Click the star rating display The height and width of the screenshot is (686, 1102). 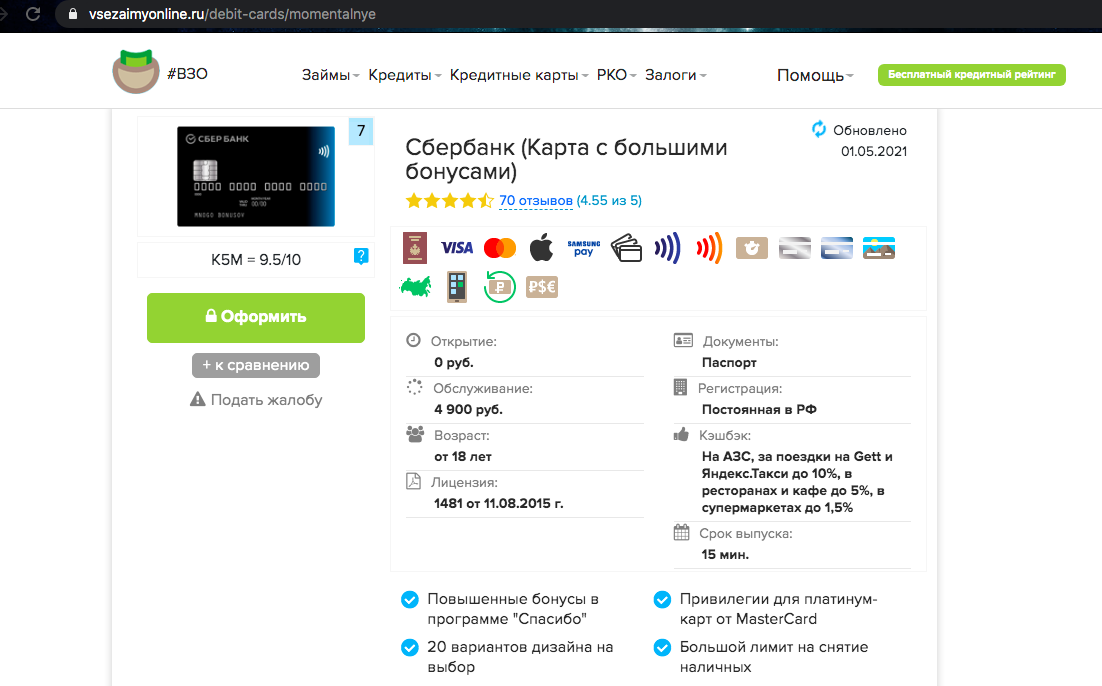pos(450,201)
